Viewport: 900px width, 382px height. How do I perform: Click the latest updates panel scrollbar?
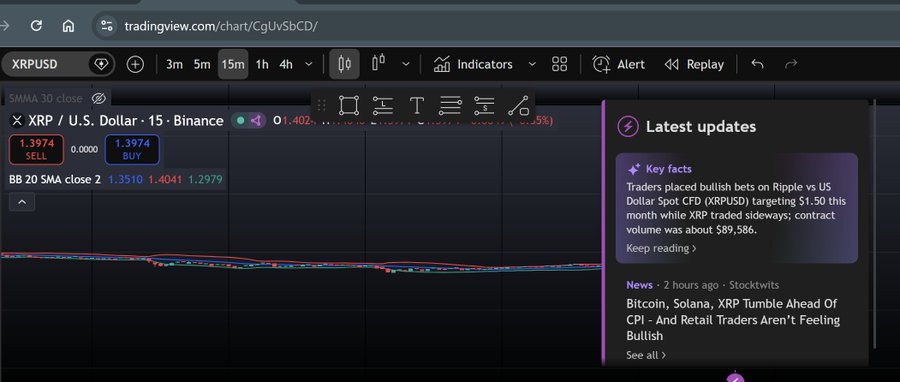tap(874, 224)
